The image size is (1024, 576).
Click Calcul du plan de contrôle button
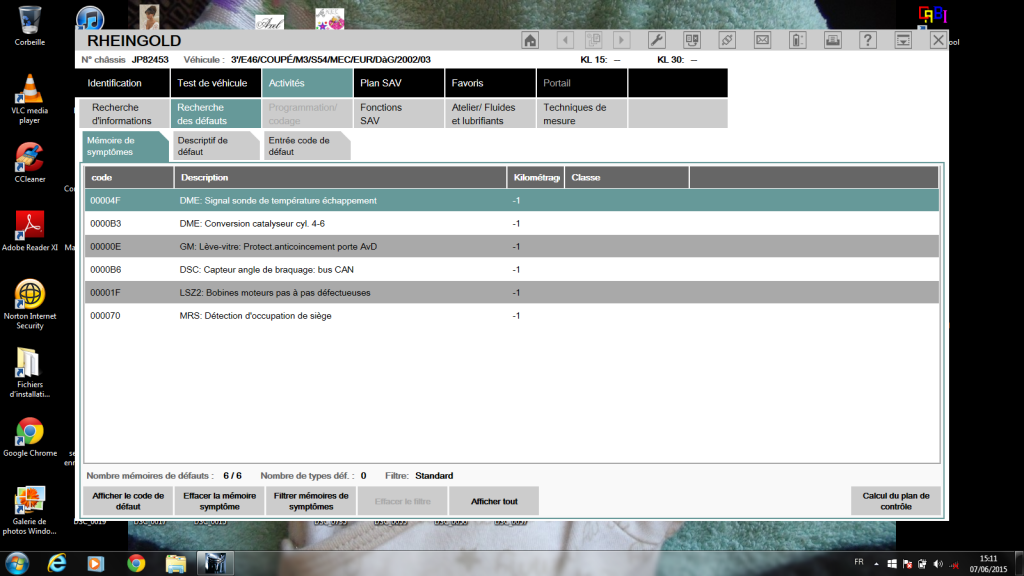895,501
